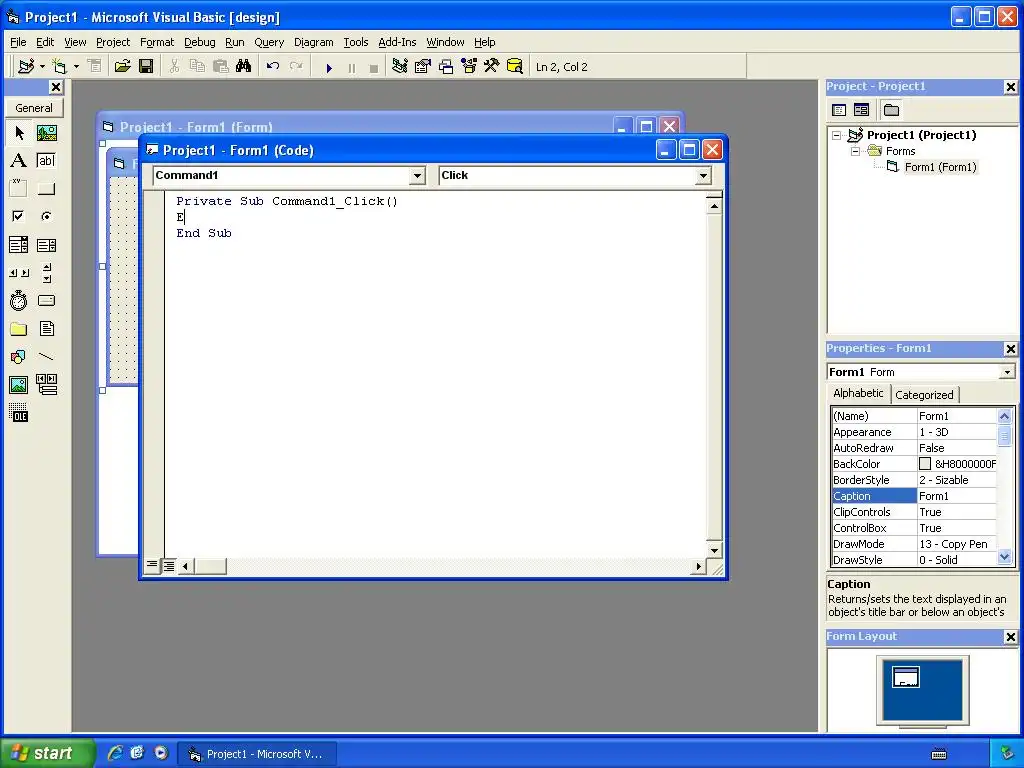Open the Add Standard EXE Project dropdown arrow
This screenshot has width=1024, height=768.
[x=42, y=67]
